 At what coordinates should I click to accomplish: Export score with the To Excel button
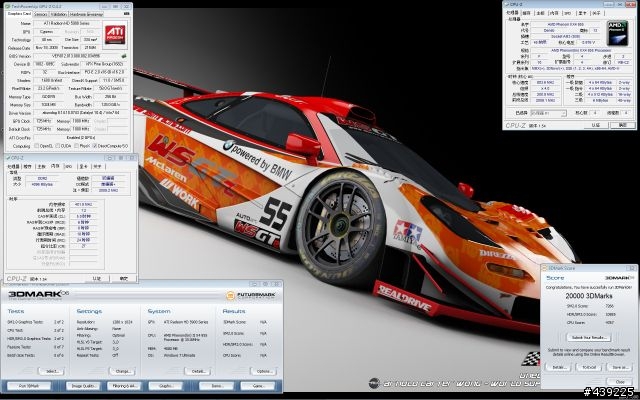pyautogui.click(x=589, y=367)
